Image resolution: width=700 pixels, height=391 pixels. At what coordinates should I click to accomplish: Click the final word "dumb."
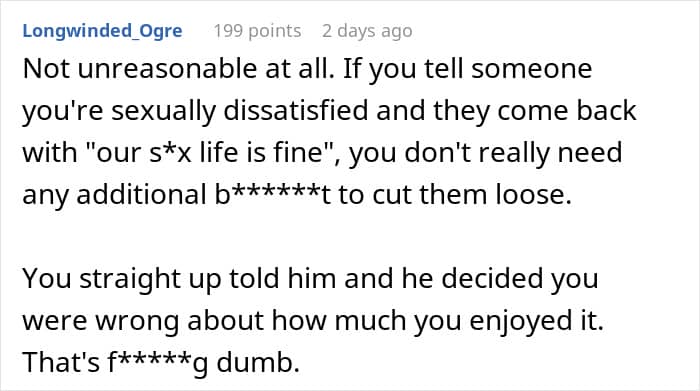click(258, 362)
